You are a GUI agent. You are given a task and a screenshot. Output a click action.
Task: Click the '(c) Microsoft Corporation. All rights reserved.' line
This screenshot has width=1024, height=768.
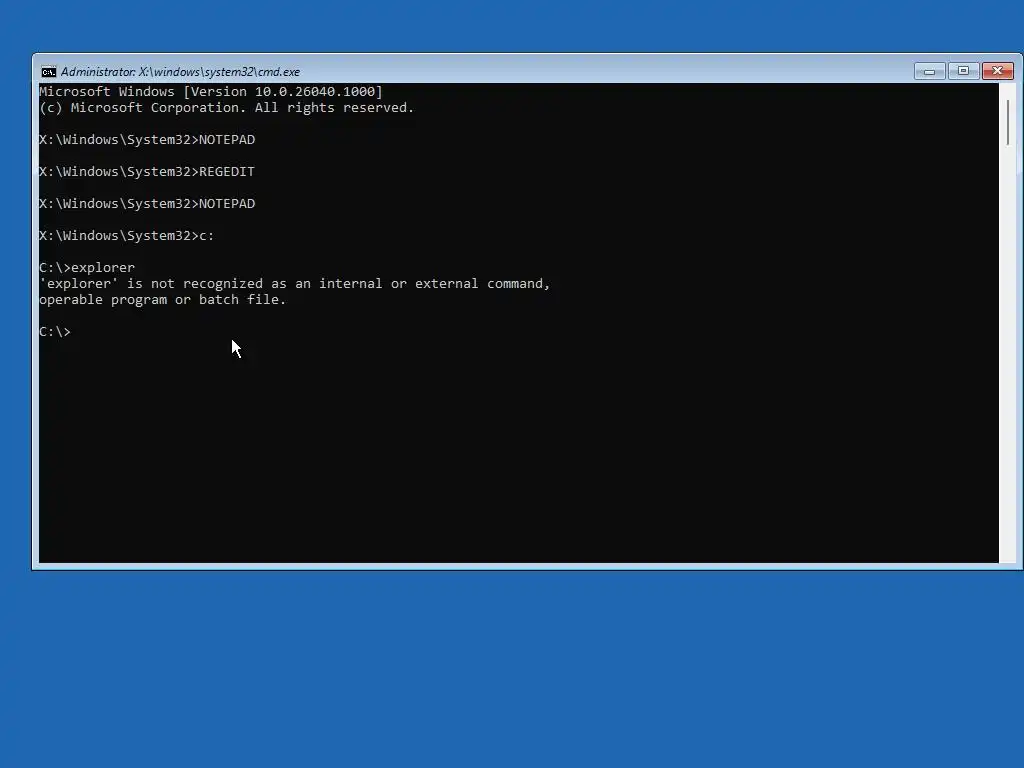pyautogui.click(x=227, y=108)
